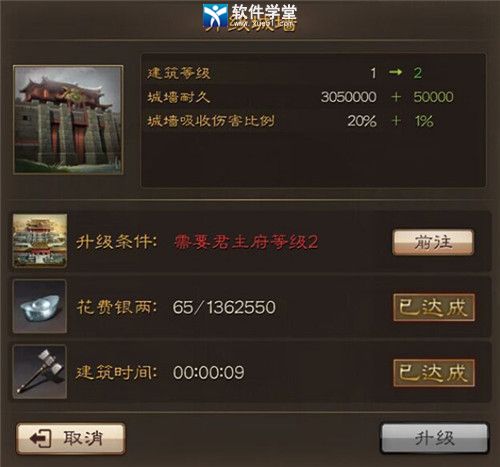Cancel with the 取消 button
The width and height of the screenshot is (500, 467).
pyautogui.click(x=71, y=438)
